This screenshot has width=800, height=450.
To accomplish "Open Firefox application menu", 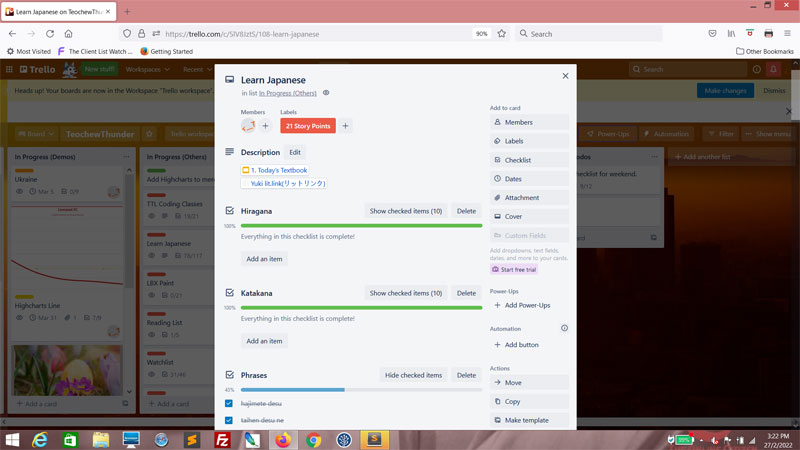I will click(x=787, y=34).
